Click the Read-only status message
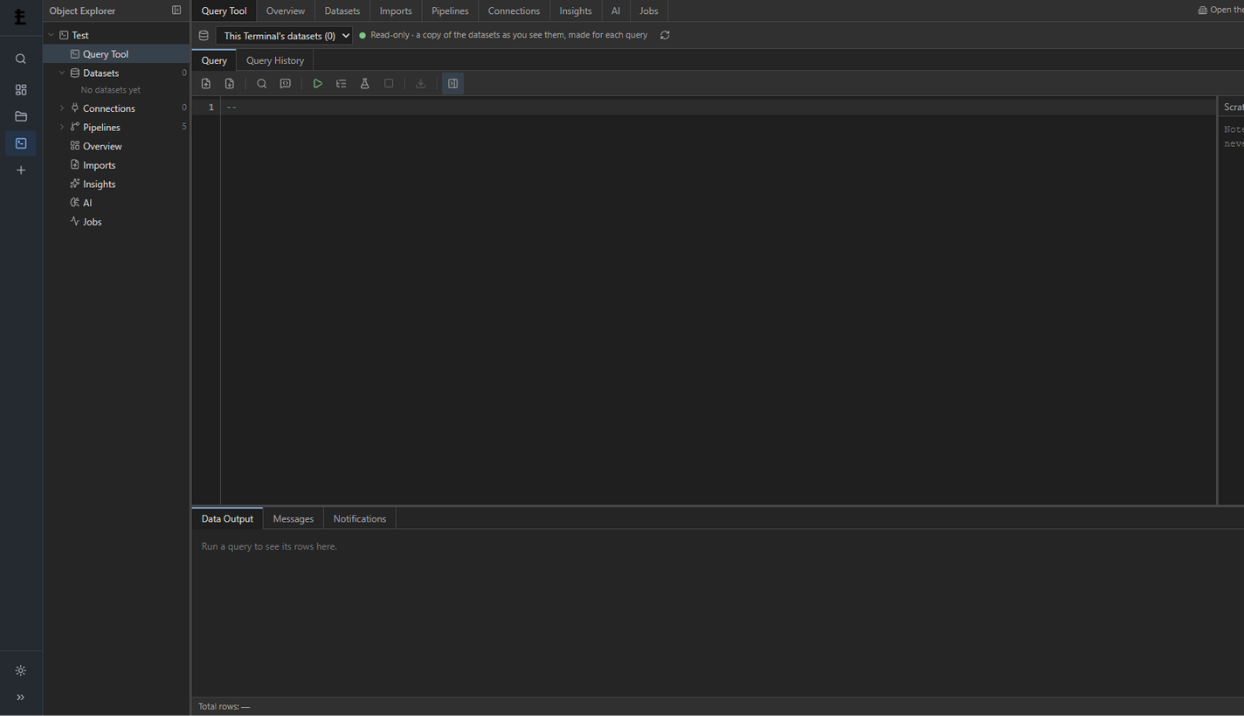This screenshot has height=716, width=1244. click(509, 35)
